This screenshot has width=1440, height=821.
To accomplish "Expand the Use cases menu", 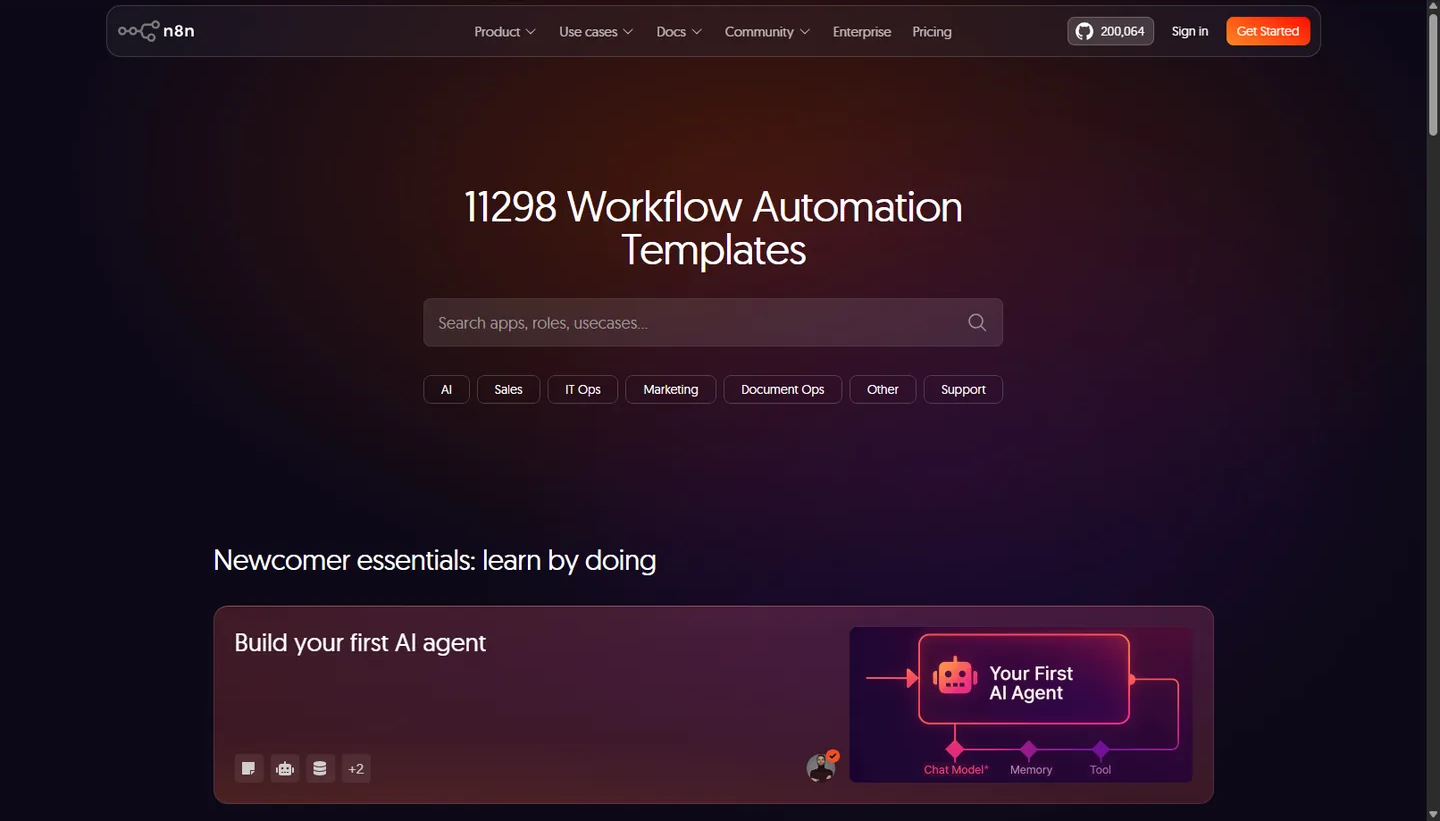I will (x=596, y=32).
